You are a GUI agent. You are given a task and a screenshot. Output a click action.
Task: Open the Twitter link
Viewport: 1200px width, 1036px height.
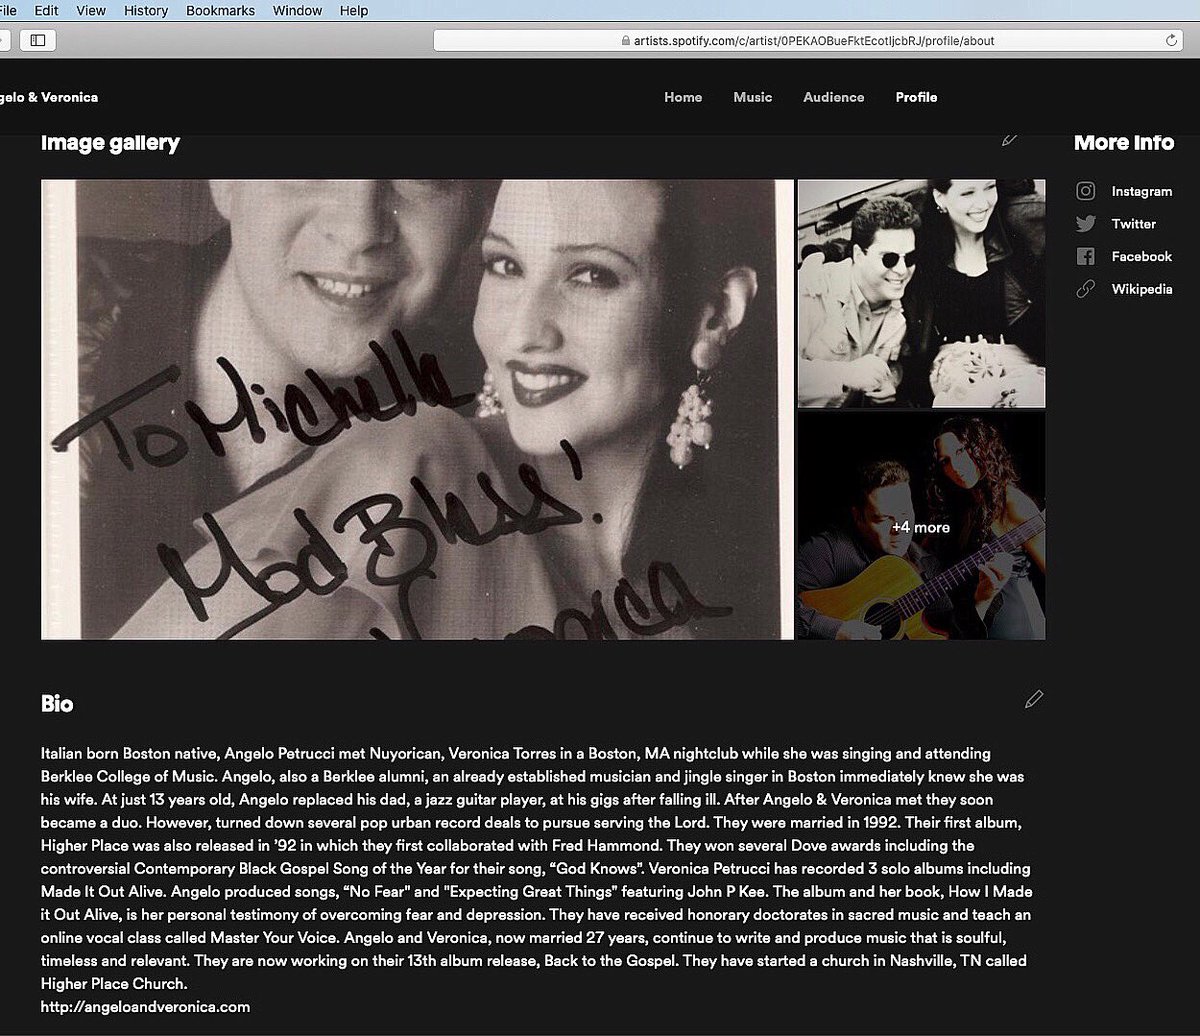pos(1133,224)
